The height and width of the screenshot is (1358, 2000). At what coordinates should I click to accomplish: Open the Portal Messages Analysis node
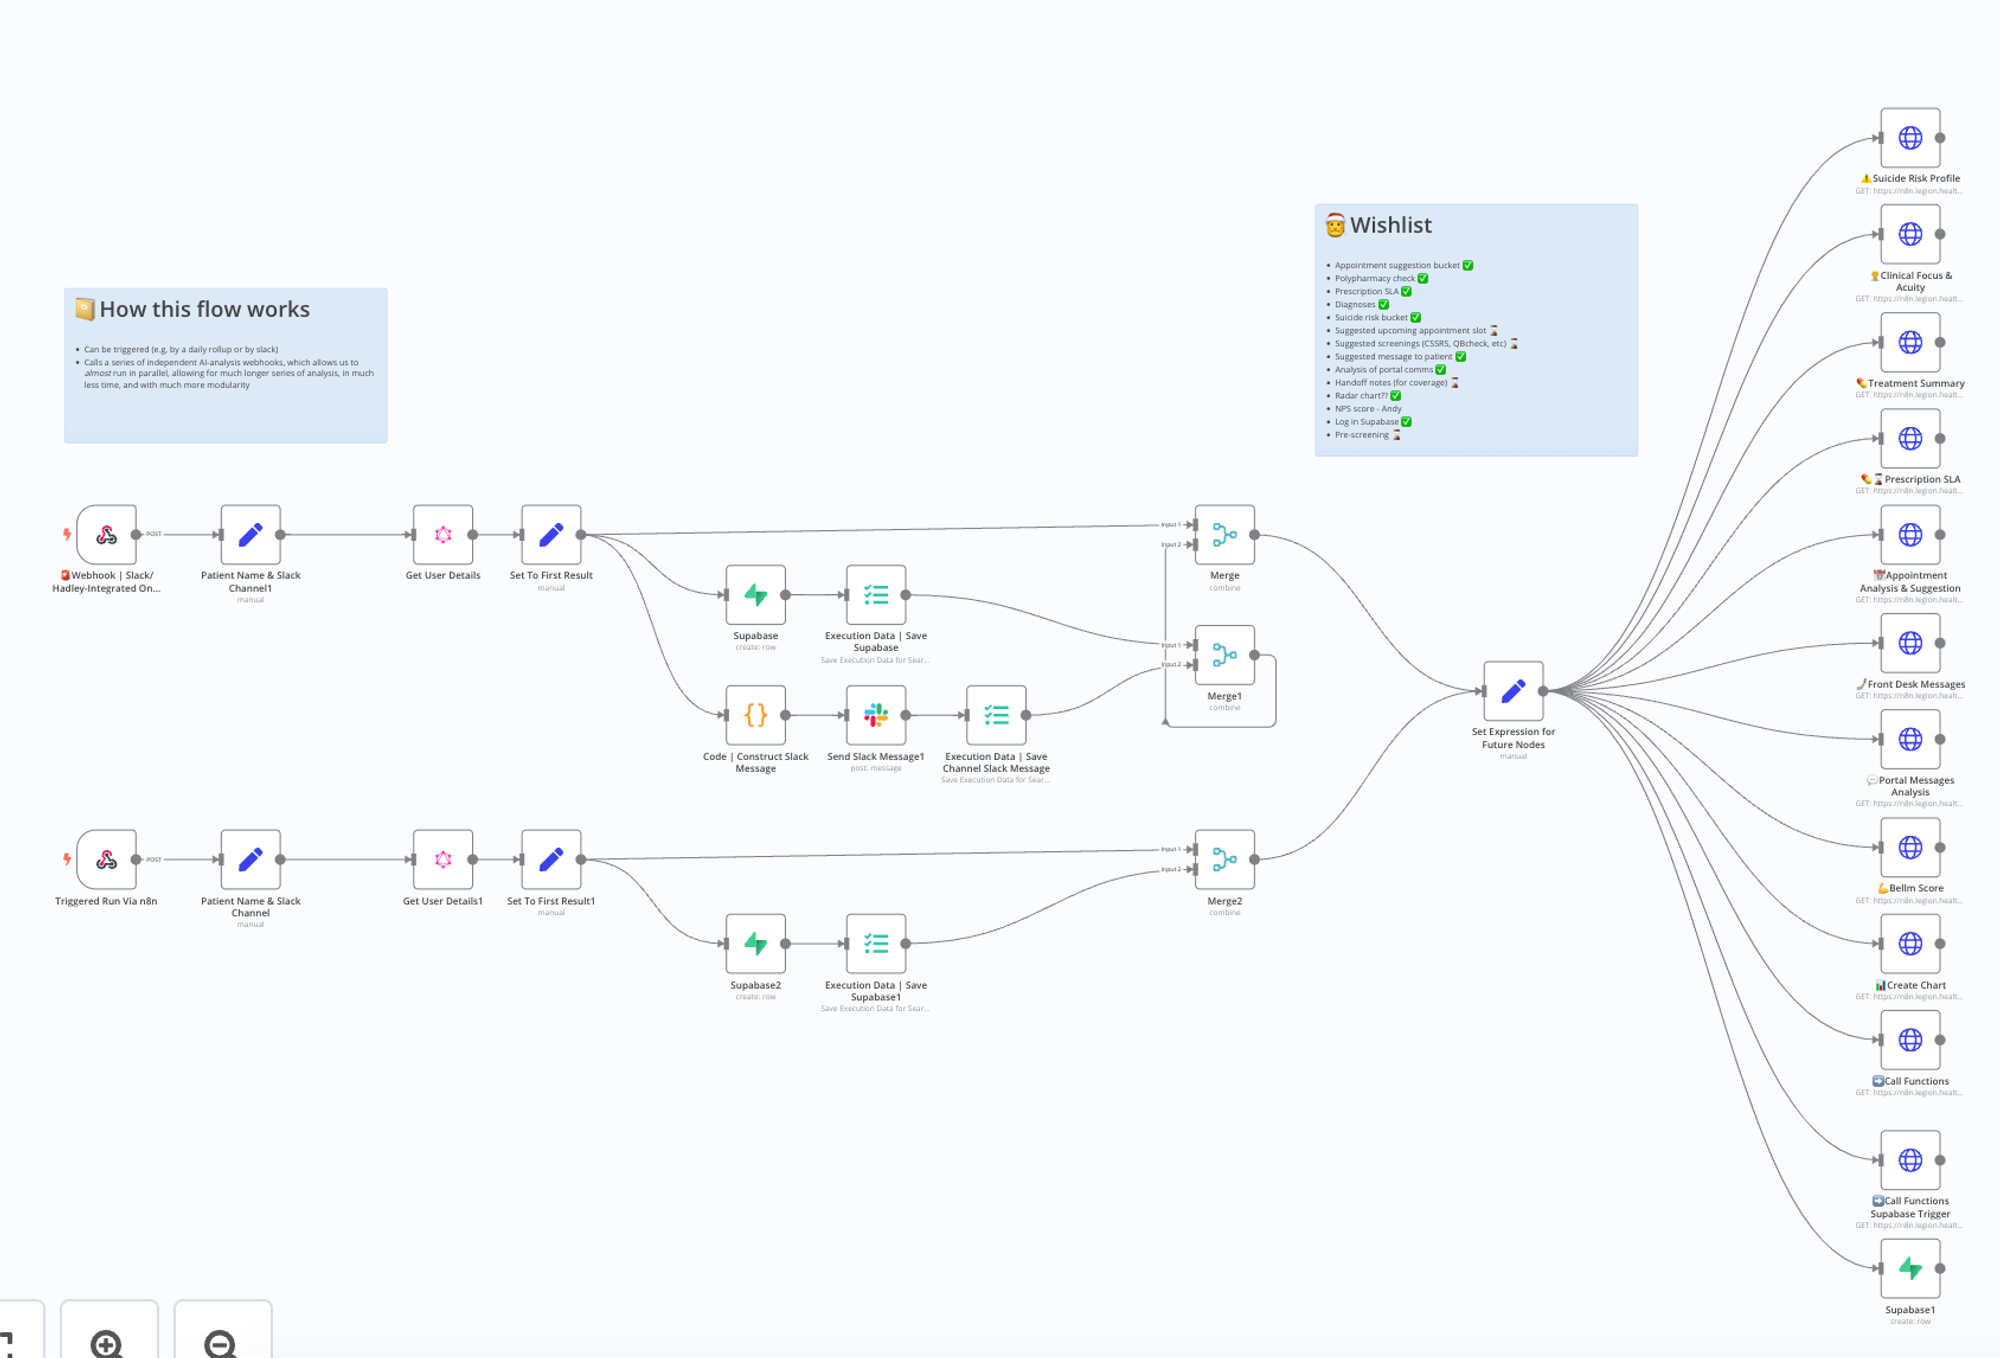(1910, 740)
